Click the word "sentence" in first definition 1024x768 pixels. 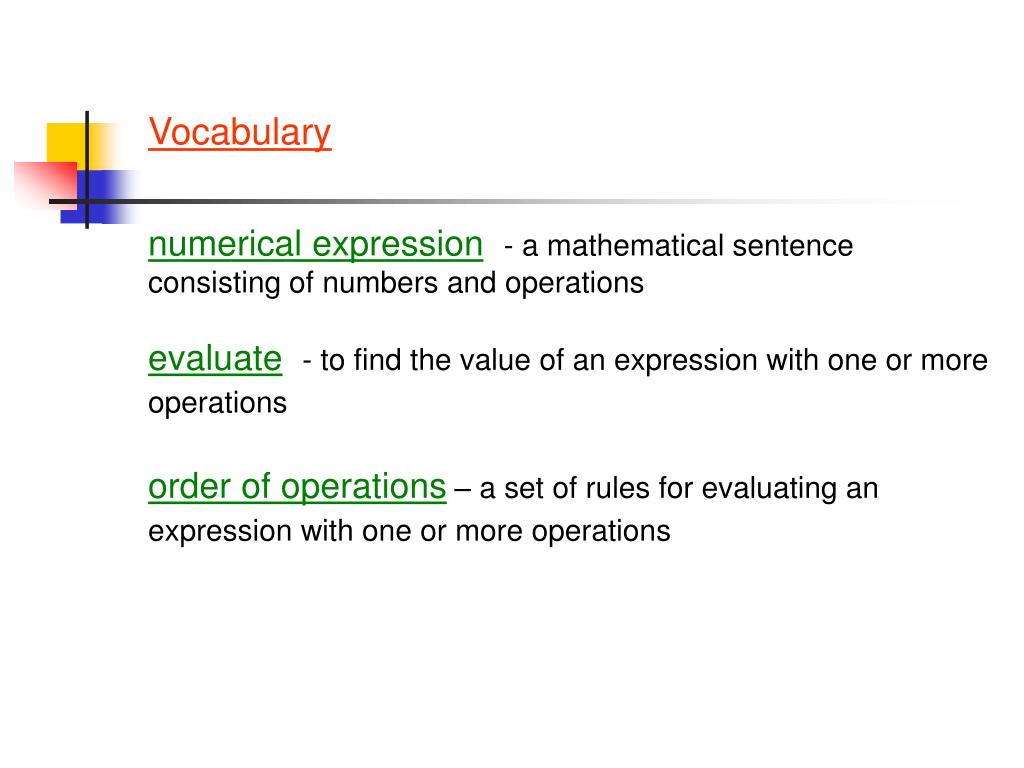pyautogui.click(x=793, y=246)
